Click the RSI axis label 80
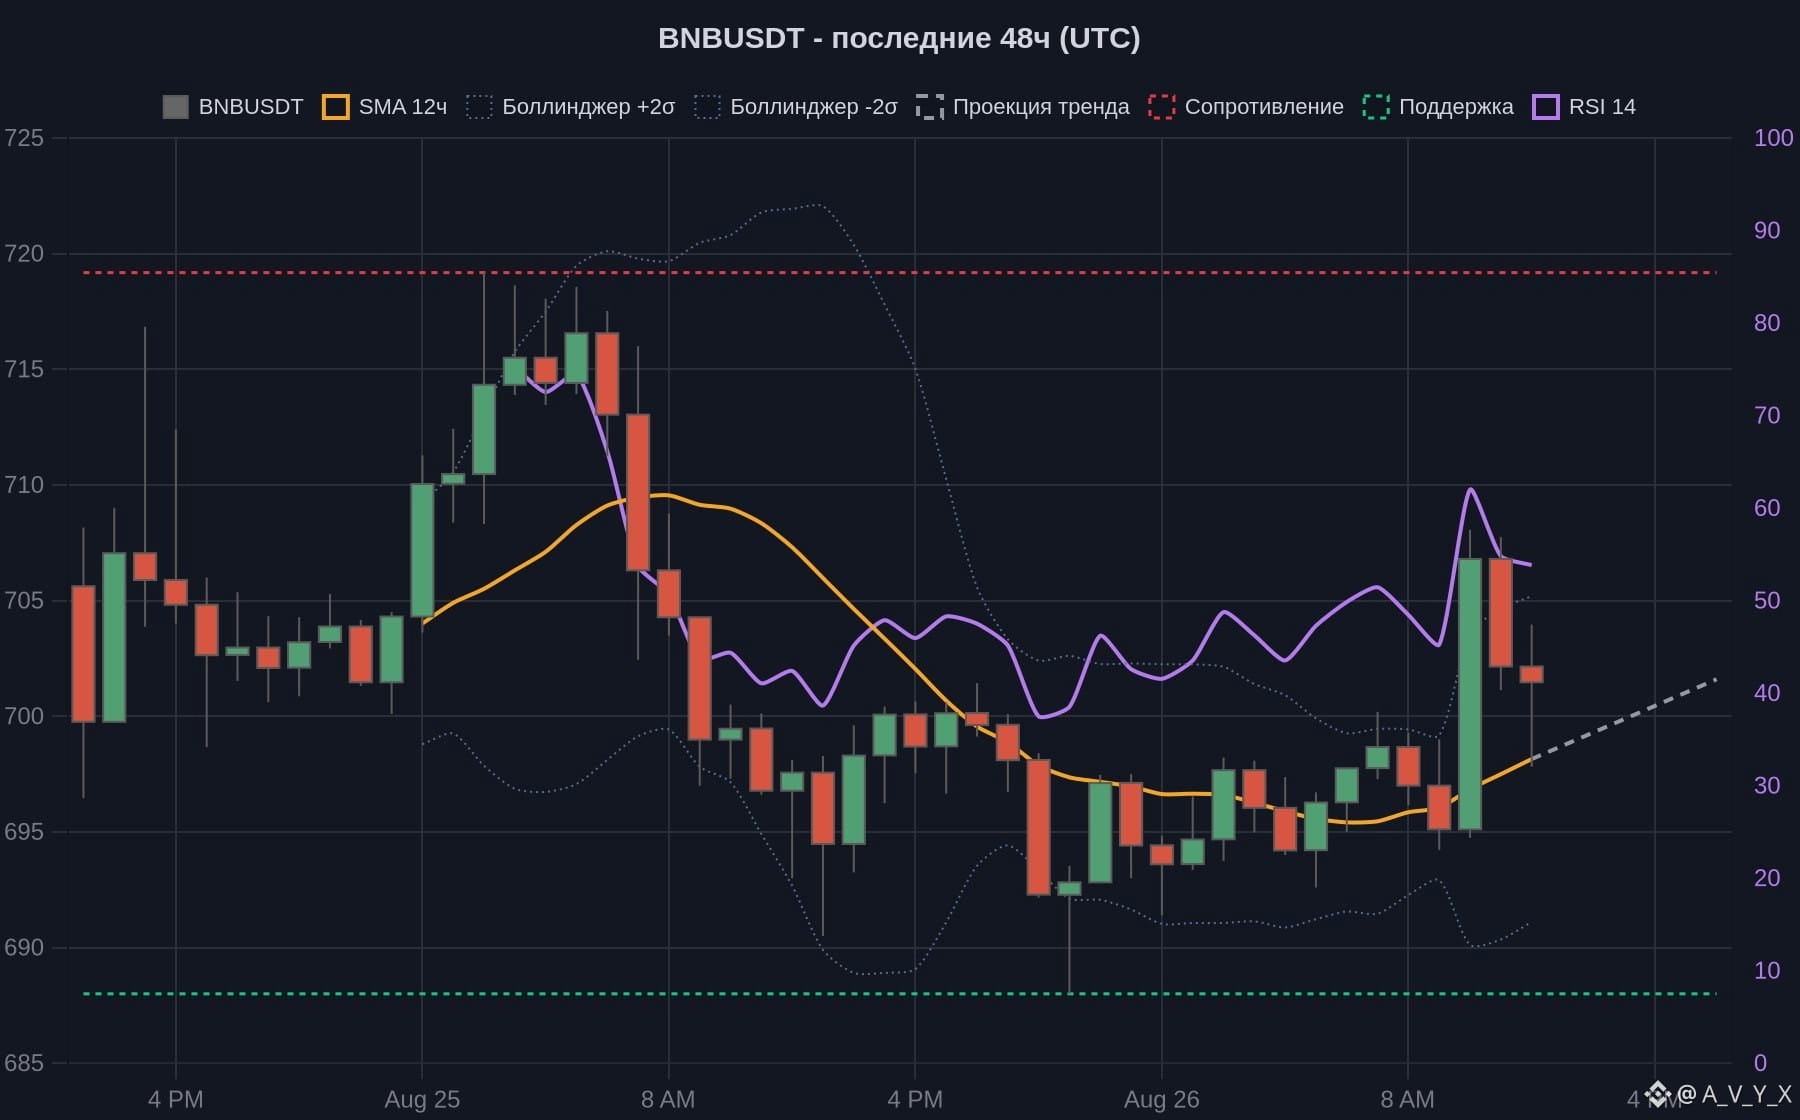The width and height of the screenshot is (1800, 1120). [1767, 323]
